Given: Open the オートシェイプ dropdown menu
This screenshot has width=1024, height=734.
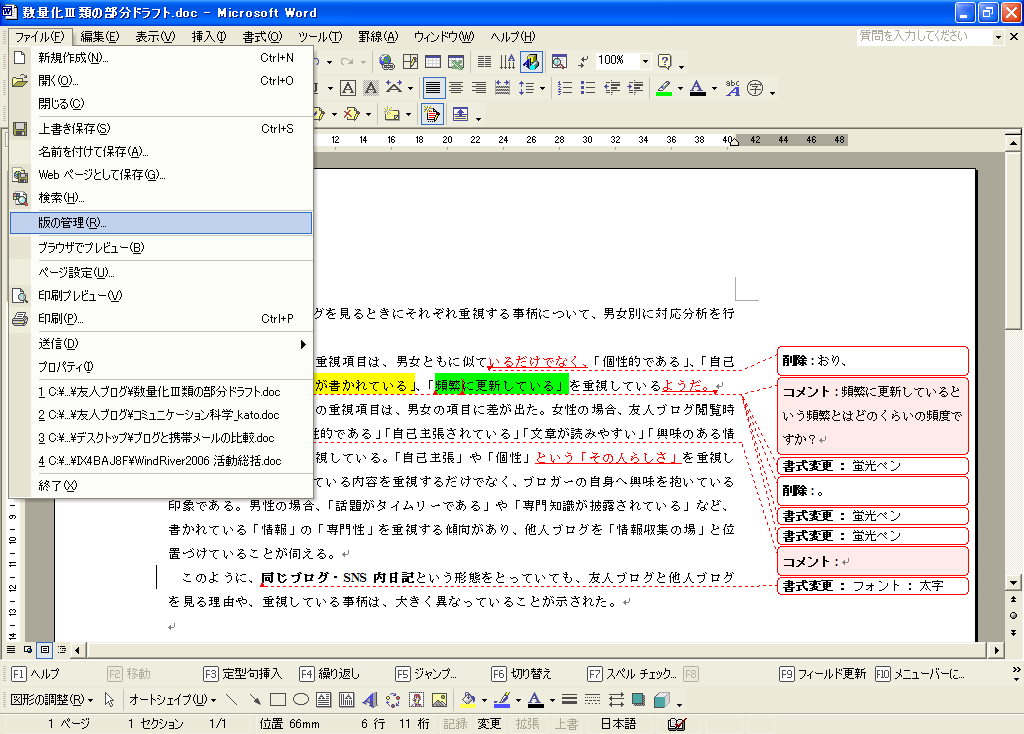Looking at the screenshot, I should pyautogui.click(x=168, y=700).
